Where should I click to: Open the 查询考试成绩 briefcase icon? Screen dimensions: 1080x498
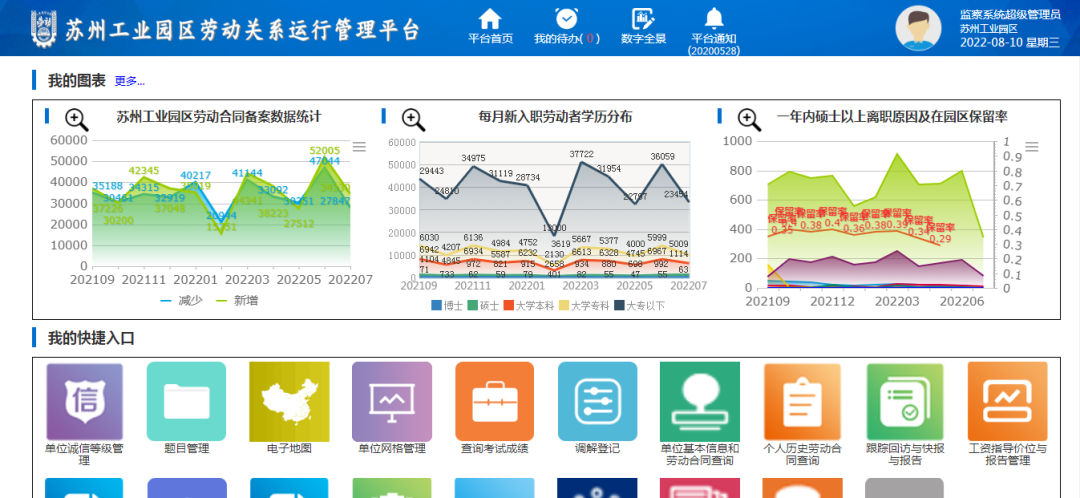(x=494, y=402)
